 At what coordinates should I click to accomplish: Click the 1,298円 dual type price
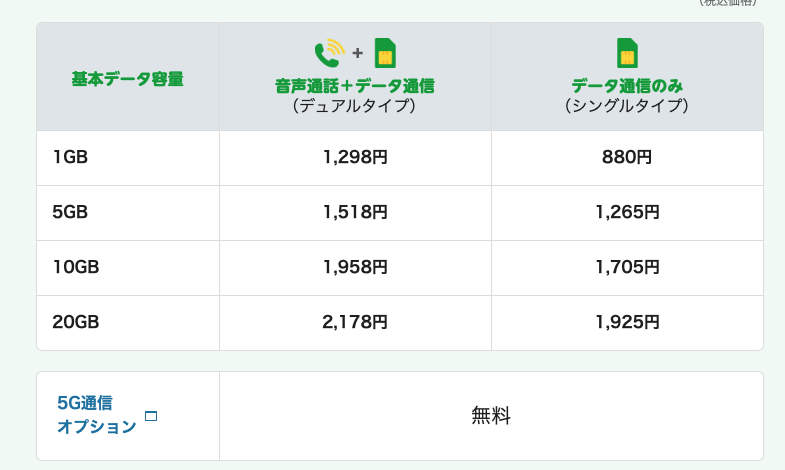coord(355,157)
